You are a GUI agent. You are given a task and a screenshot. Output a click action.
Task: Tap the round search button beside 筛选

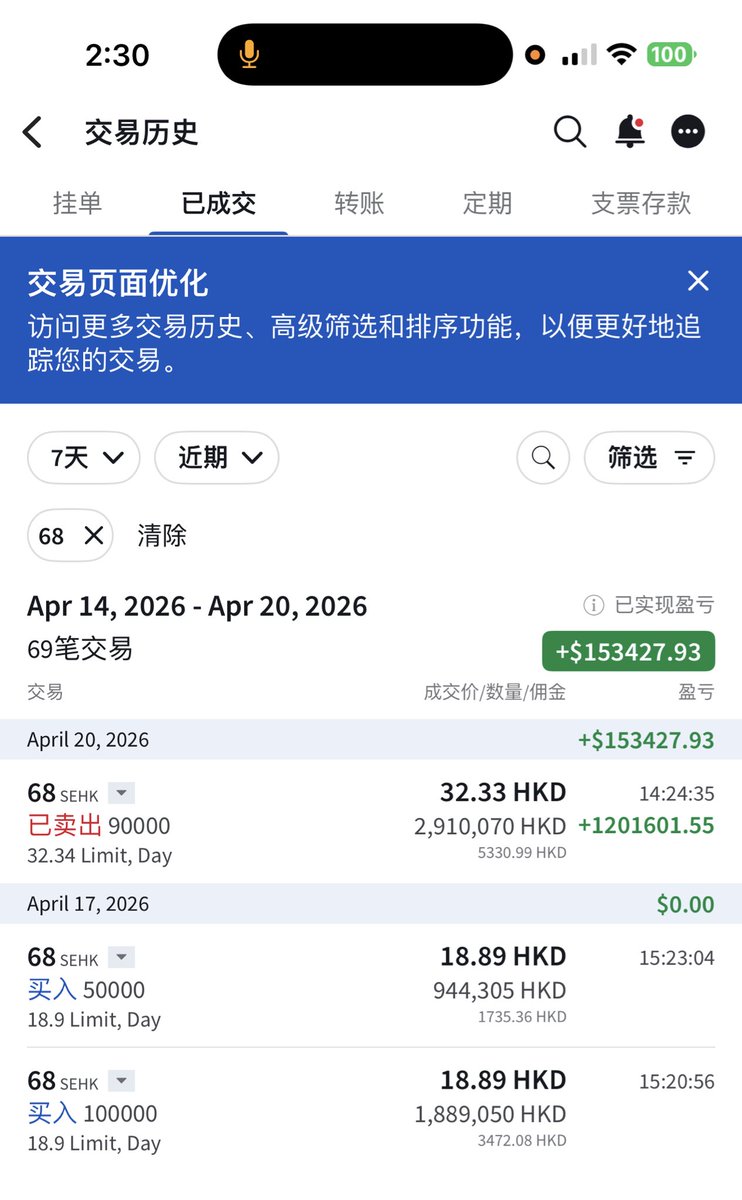tap(543, 458)
